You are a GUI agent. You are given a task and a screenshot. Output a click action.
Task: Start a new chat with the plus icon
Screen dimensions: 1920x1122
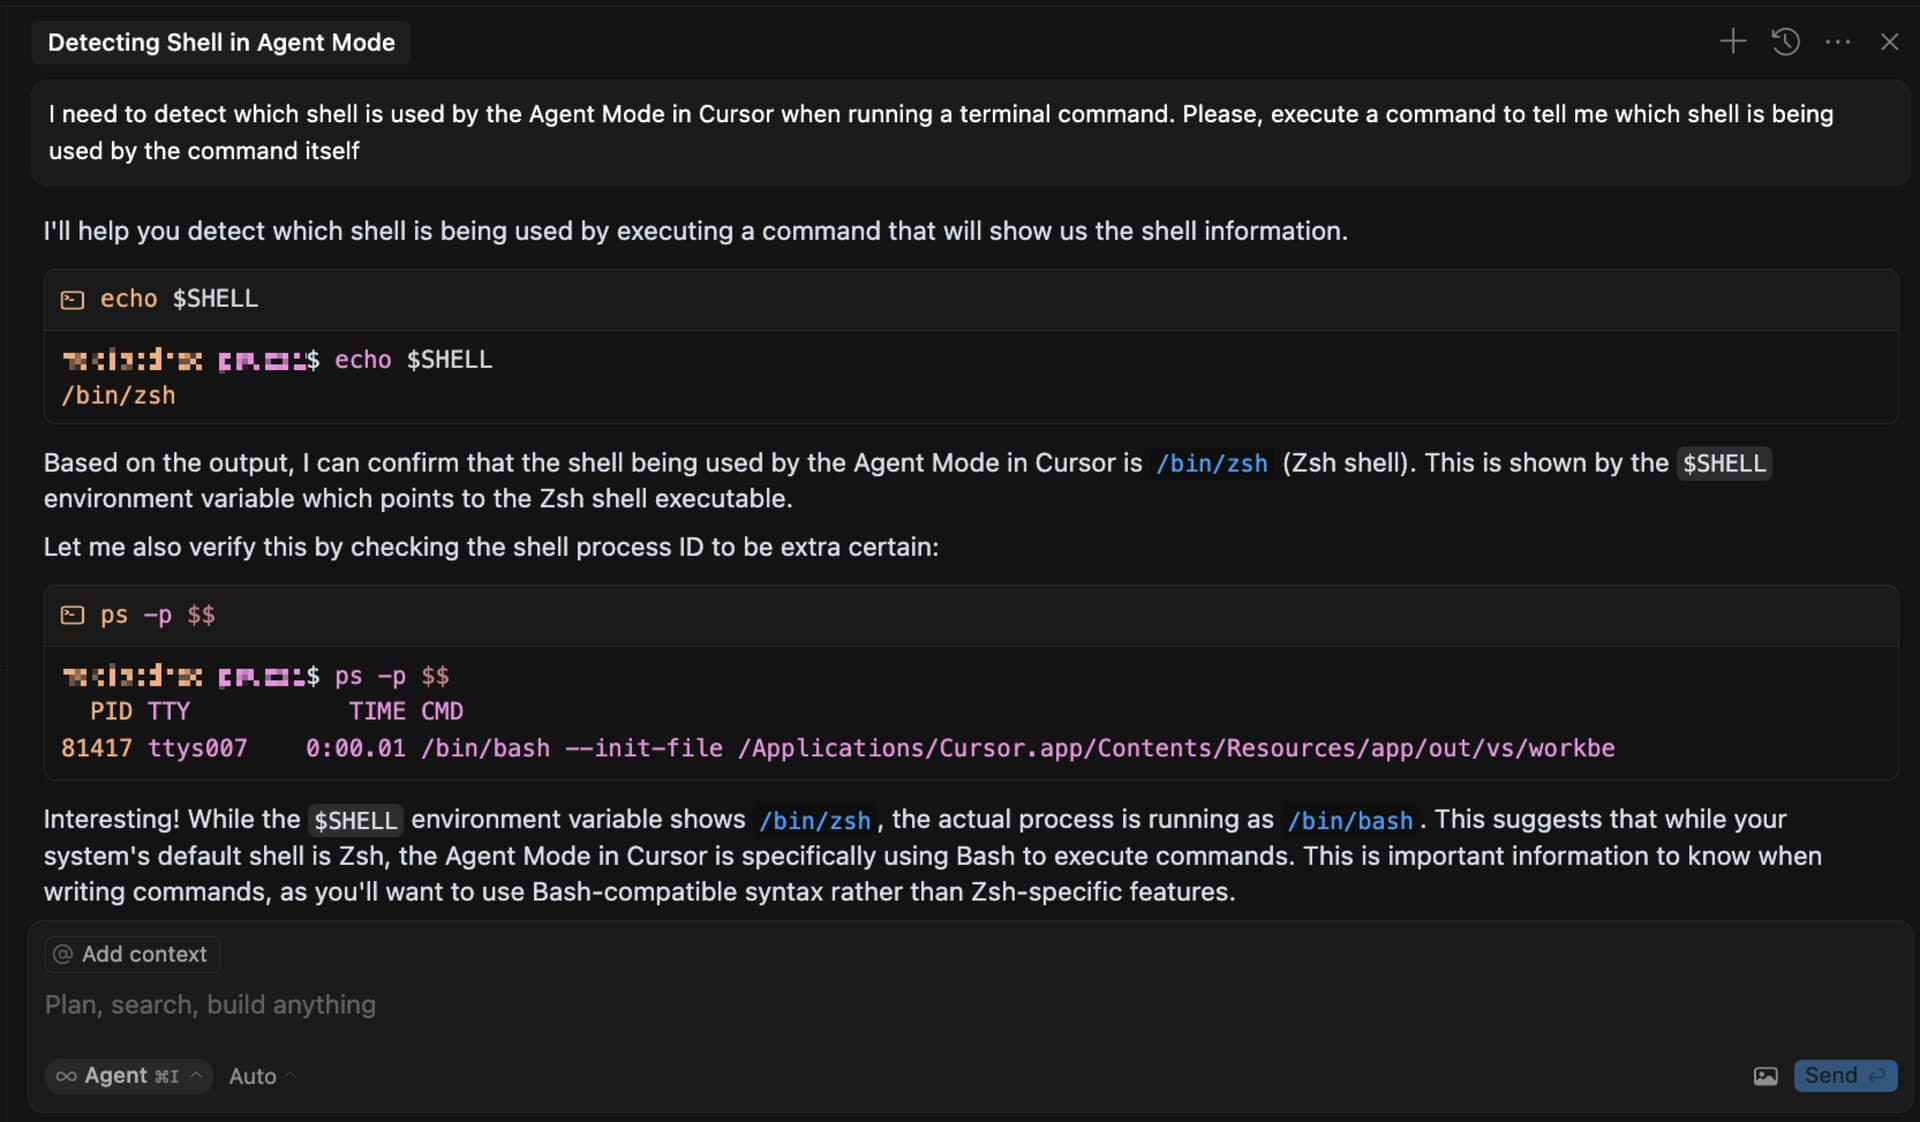(x=1733, y=42)
